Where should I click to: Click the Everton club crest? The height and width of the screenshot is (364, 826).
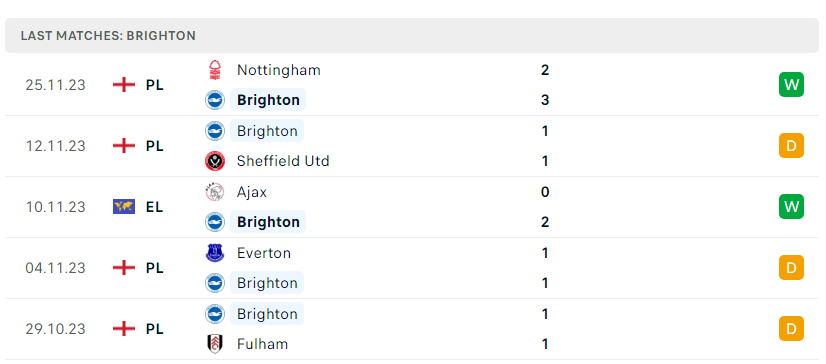[214, 253]
